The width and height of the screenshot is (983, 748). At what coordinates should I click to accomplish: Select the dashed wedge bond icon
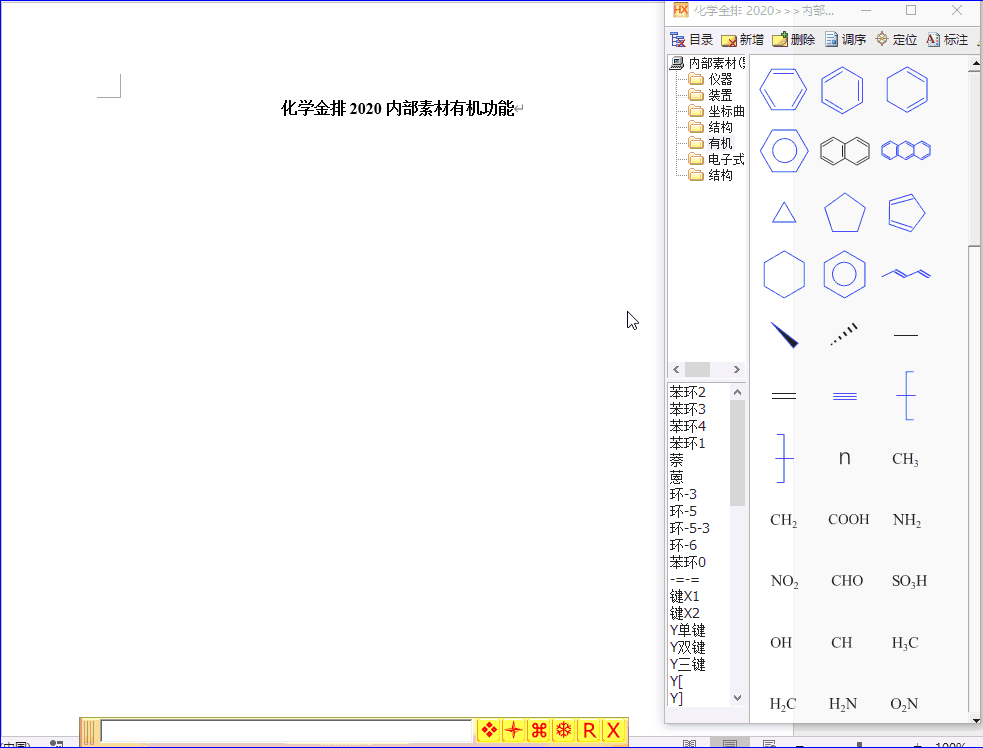coord(844,335)
